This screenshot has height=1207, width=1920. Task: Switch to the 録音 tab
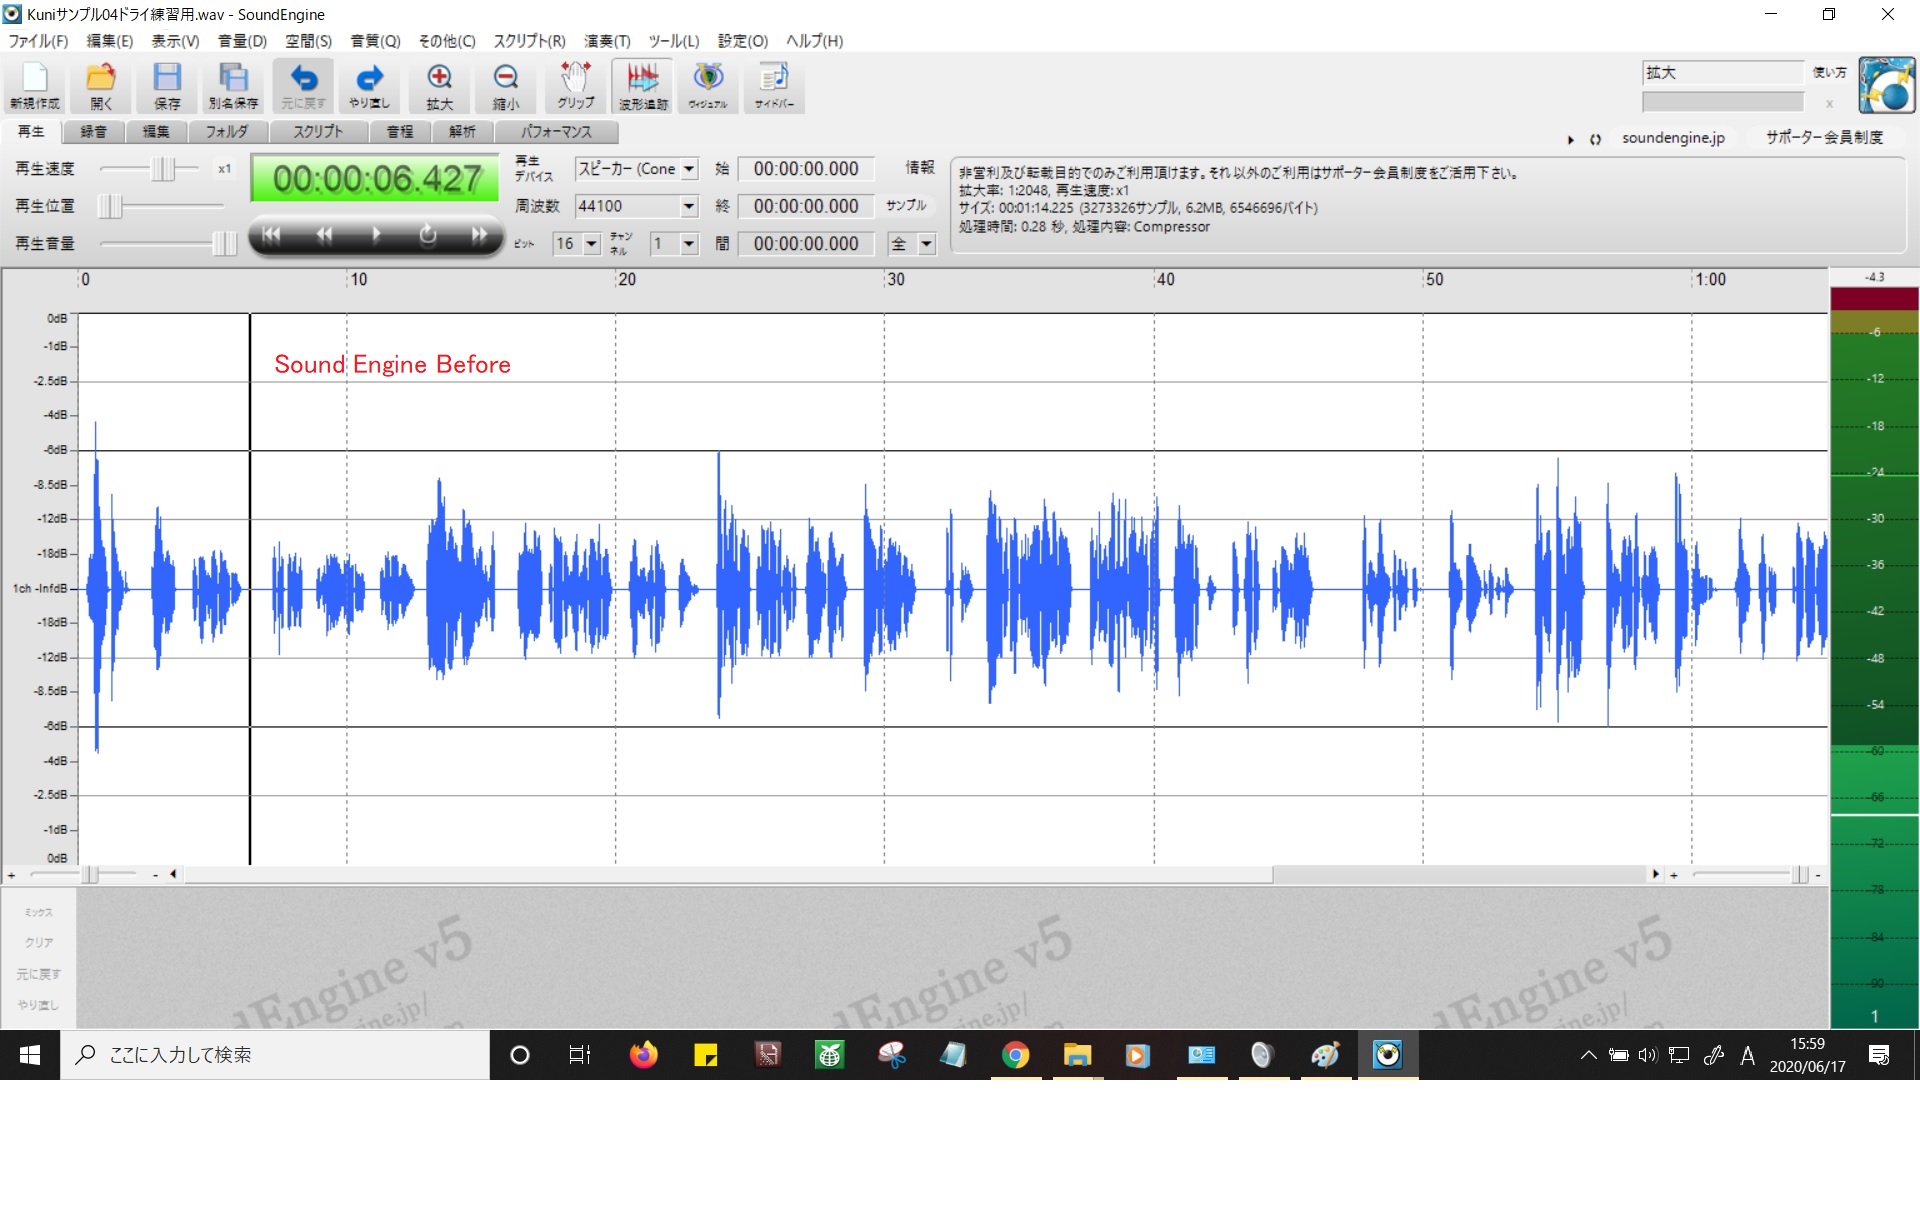[x=94, y=132]
